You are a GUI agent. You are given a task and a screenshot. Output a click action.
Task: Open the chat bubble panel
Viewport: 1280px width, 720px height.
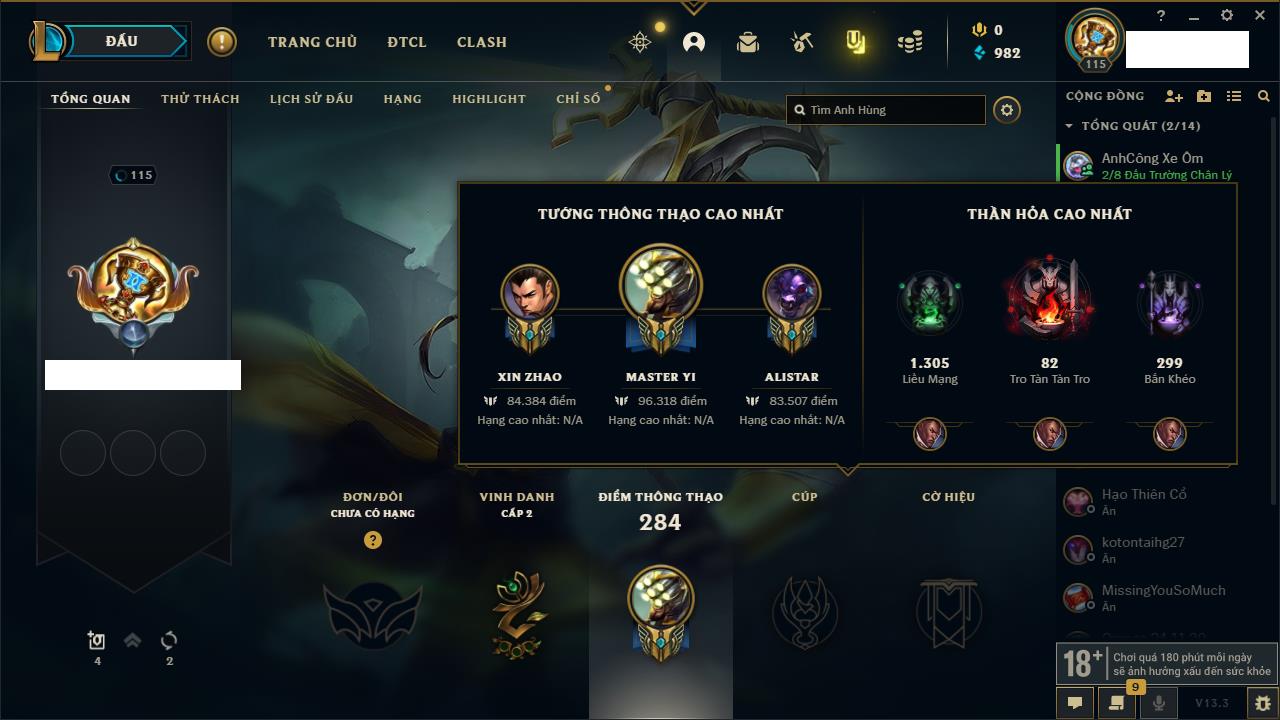pos(1075,703)
